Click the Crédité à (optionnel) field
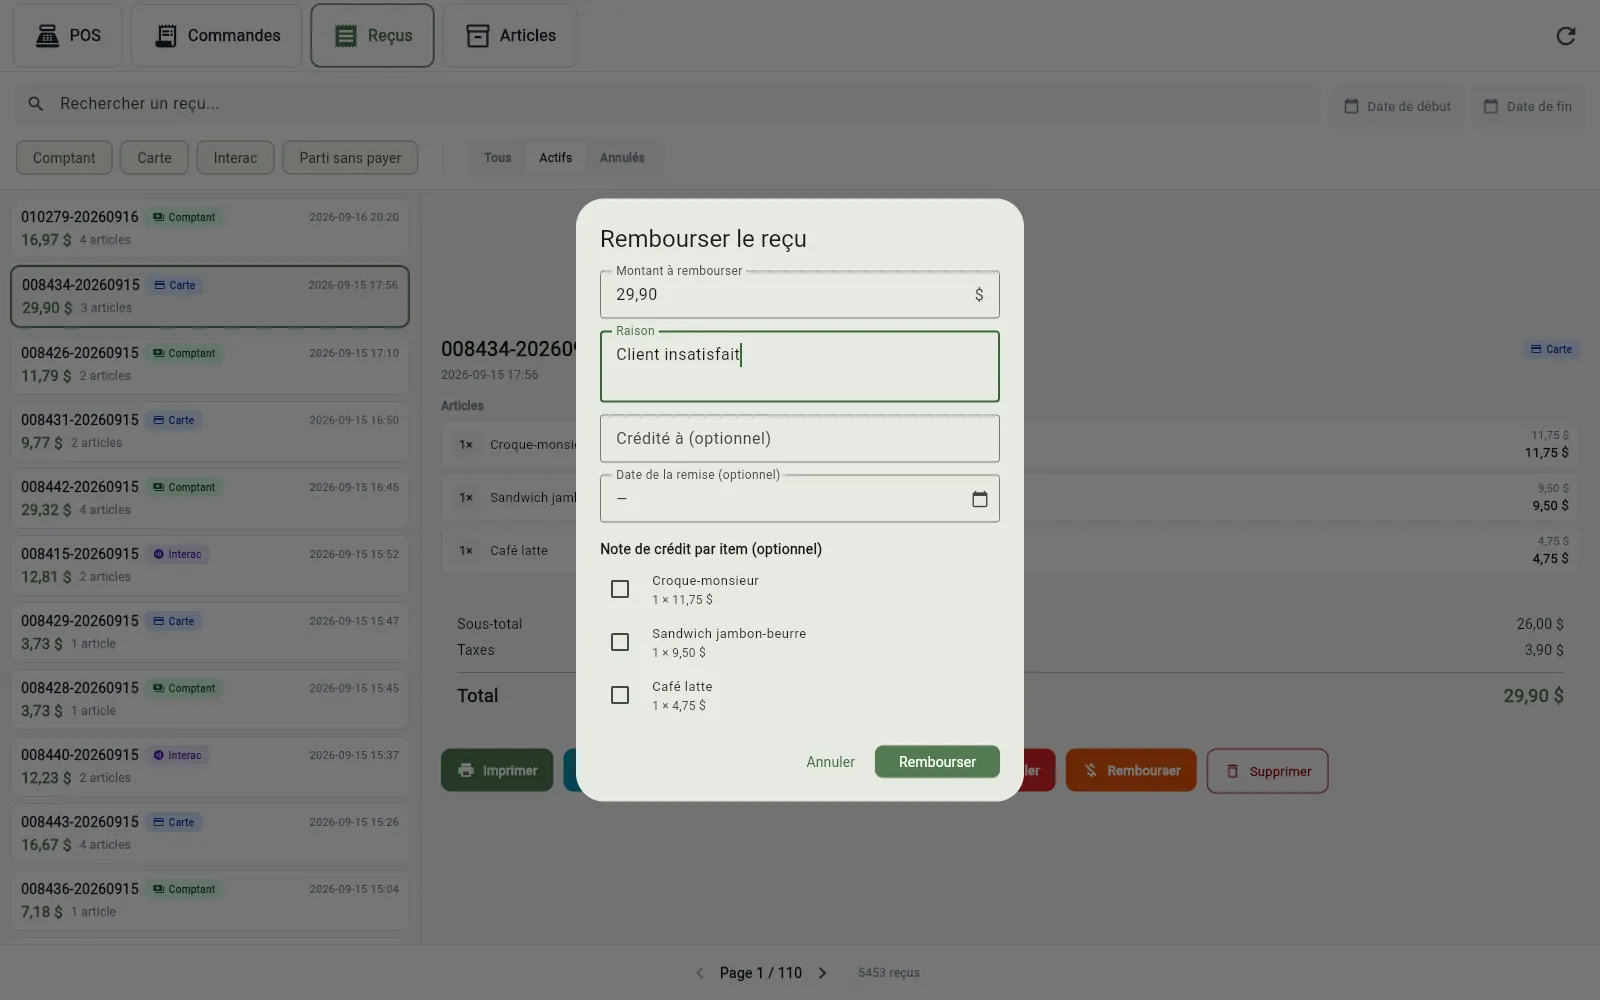Viewport: 1600px width, 1000px height. [800, 439]
